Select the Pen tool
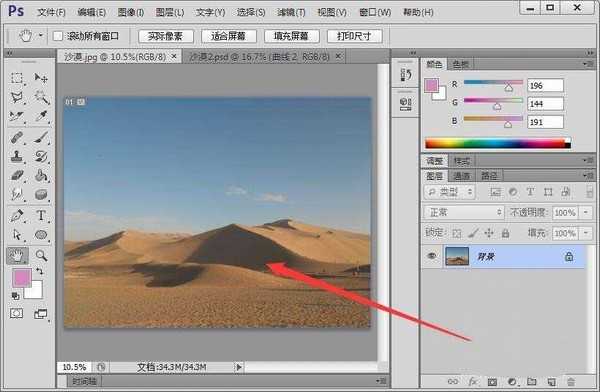600x392 pixels. tap(16, 216)
